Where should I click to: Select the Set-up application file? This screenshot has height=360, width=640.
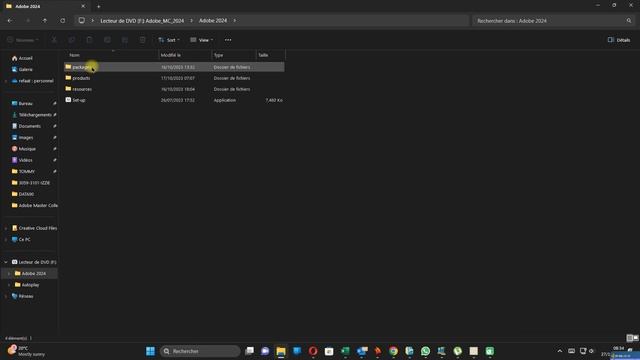[x=174, y=100]
